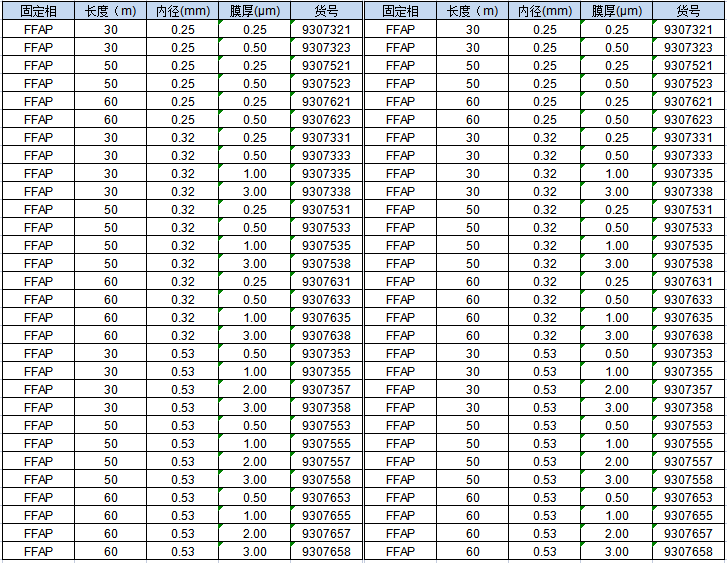
Task: Click part number 9307353 in the left table
Action: click(x=326, y=354)
